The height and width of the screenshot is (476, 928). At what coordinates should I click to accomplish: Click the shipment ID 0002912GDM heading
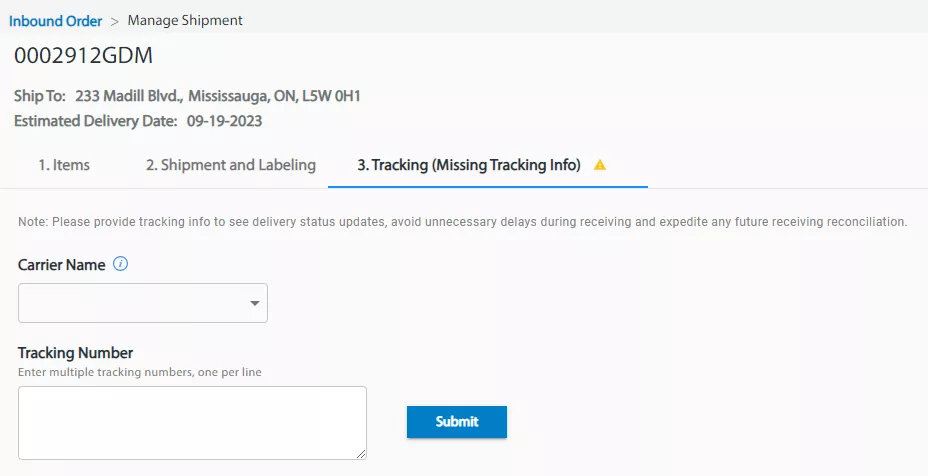tap(83, 56)
